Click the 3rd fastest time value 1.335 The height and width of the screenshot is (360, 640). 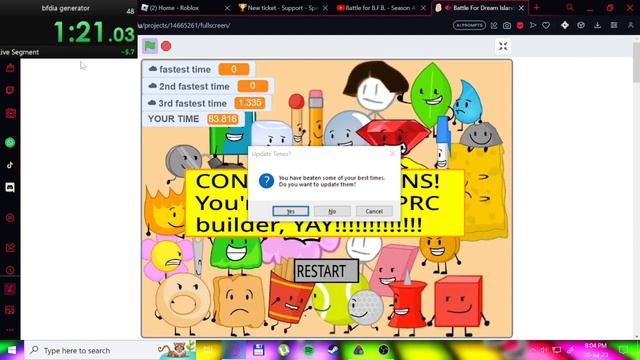pos(249,103)
